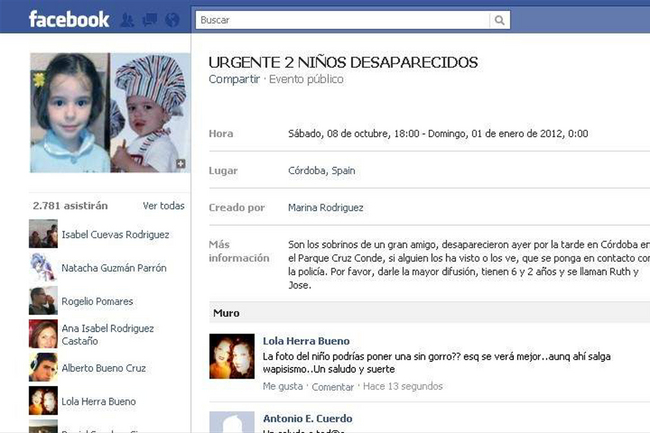Click Comentar on Lola's wall post
The image size is (650, 433).
[333, 386]
